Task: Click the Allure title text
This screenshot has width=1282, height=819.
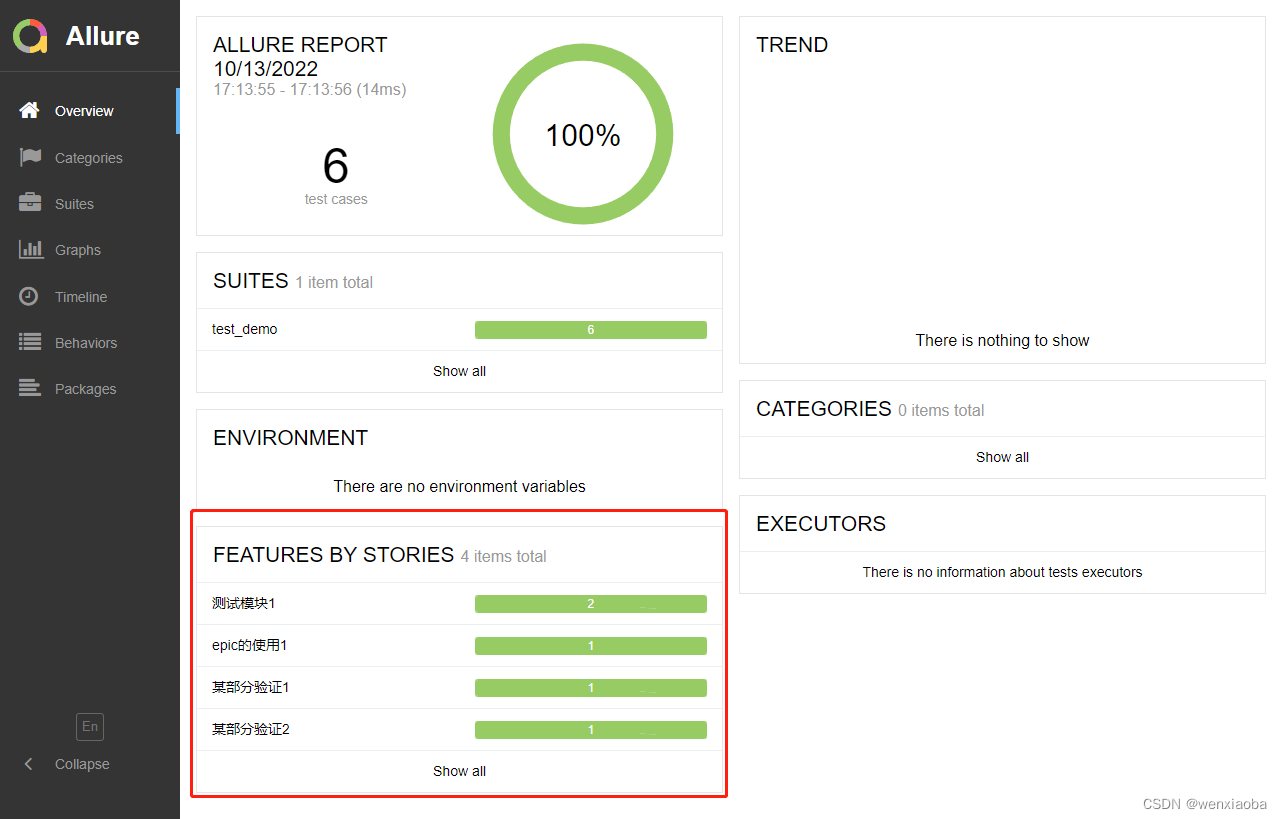Action: [x=103, y=36]
